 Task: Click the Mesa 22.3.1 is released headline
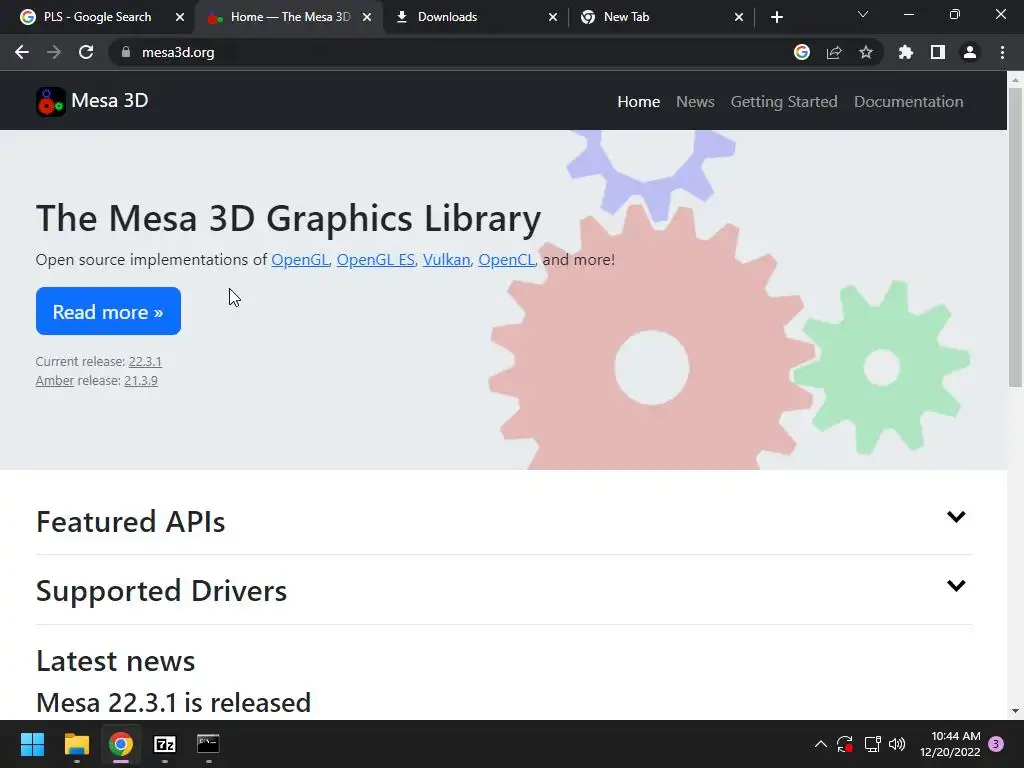(x=174, y=703)
